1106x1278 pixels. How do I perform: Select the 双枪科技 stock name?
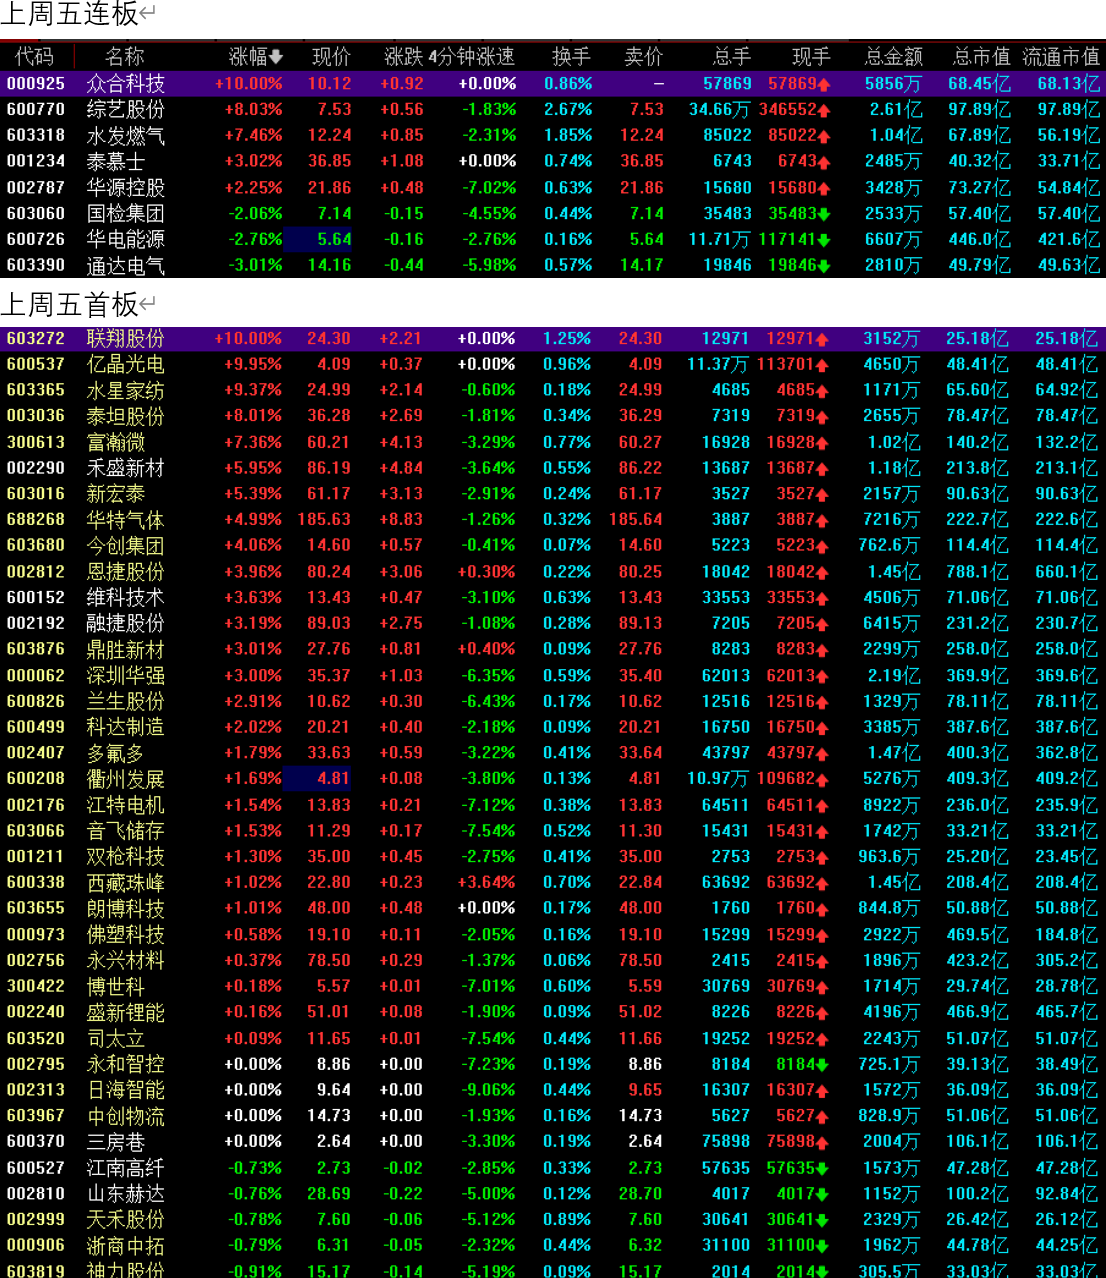(x=126, y=857)
